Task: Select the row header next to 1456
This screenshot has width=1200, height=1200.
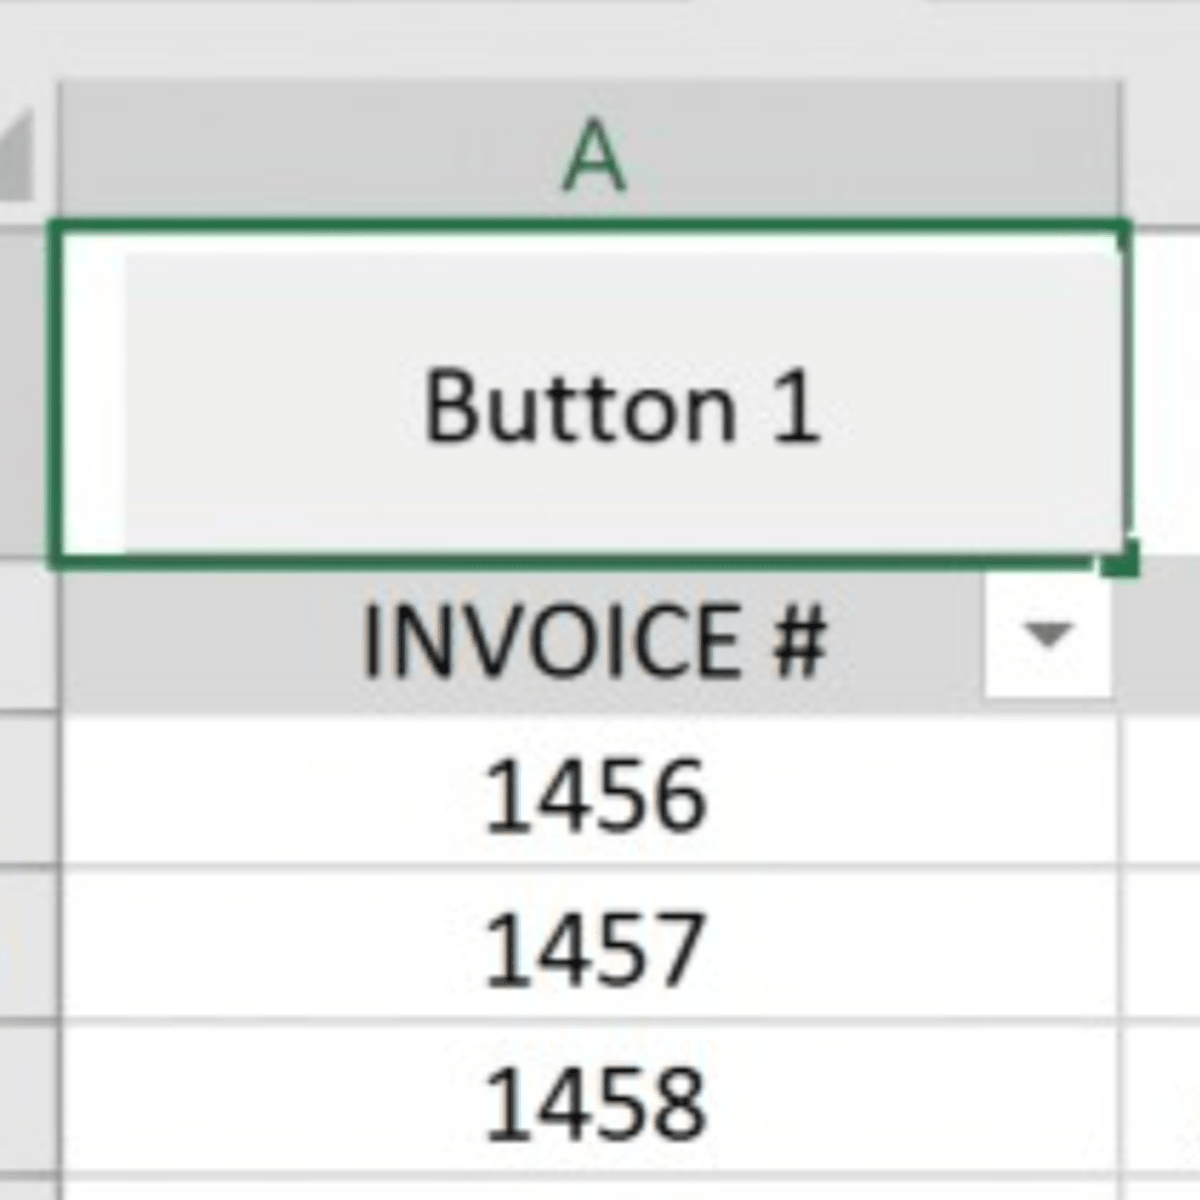Action: [x=28, y=792]
